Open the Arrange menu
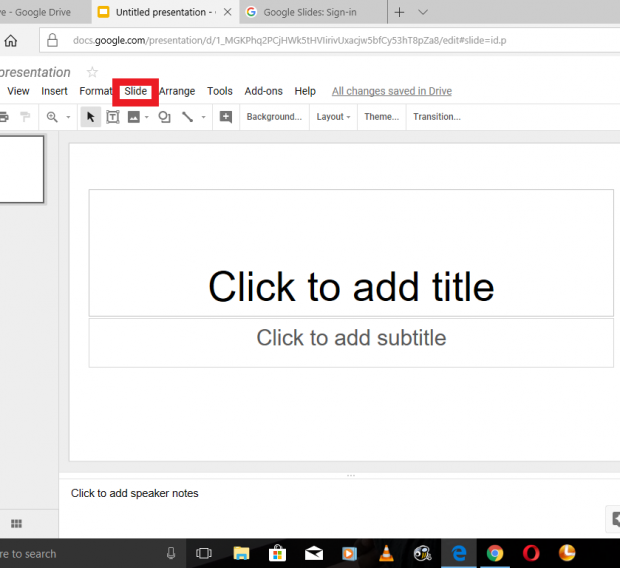This screenshot has height=568, width=620. tap(177, 91)
